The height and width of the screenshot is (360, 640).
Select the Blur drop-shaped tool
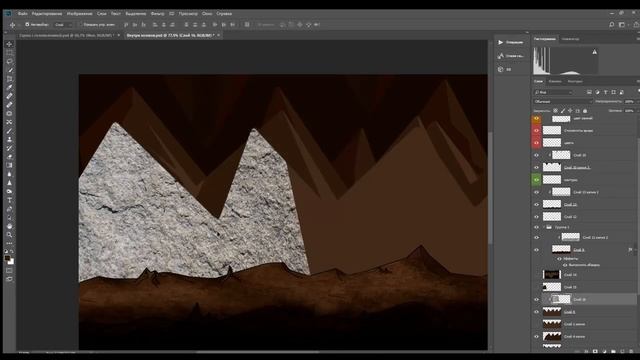(x=9, y=174)
